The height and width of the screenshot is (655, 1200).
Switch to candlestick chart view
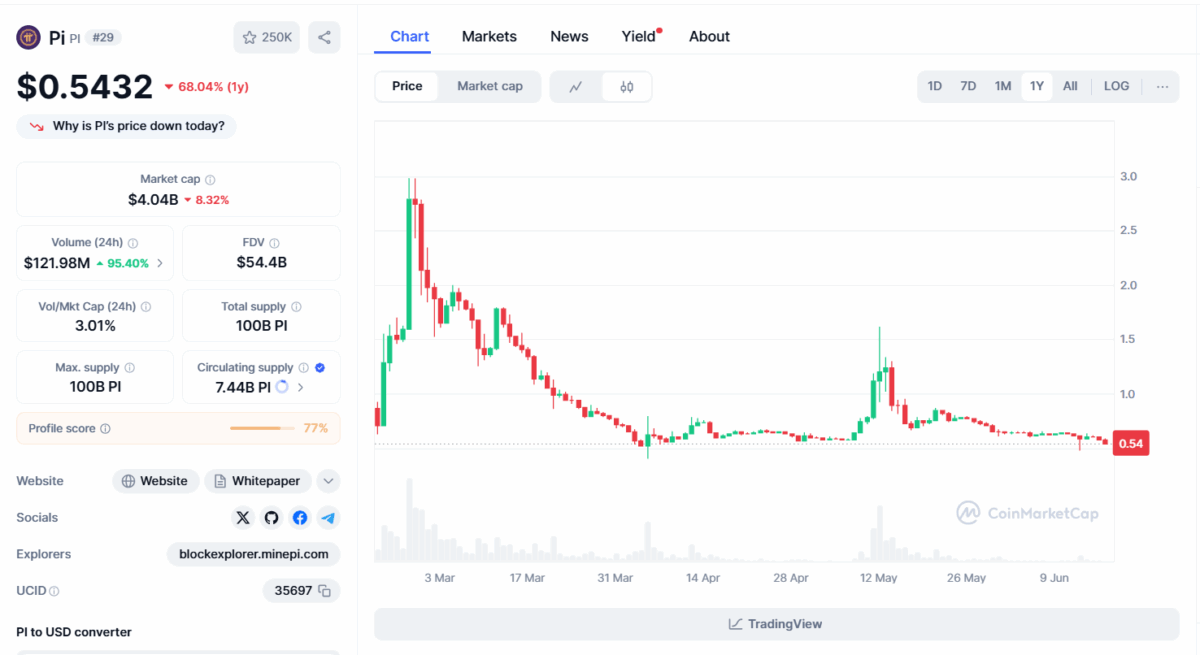(x=627, y=87)
